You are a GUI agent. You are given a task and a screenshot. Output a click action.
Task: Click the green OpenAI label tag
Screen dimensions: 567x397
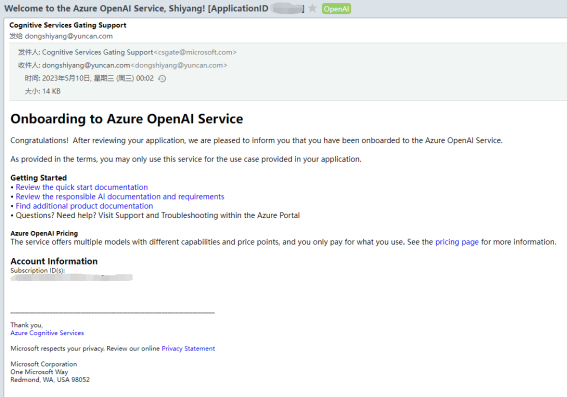click(x=336, y=9)
